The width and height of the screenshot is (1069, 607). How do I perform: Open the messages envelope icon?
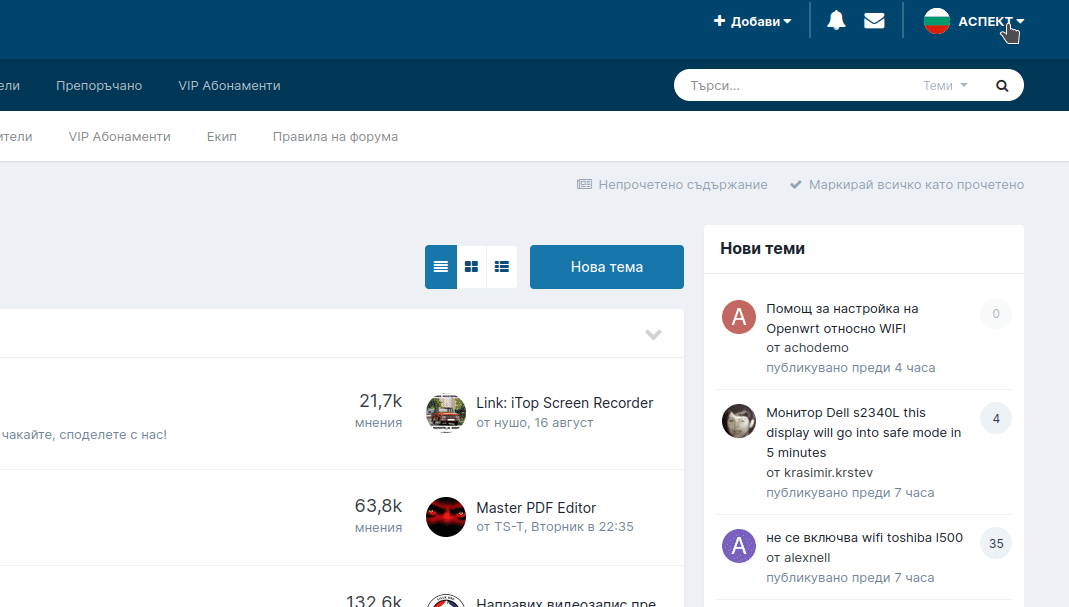tap(874, 21)
